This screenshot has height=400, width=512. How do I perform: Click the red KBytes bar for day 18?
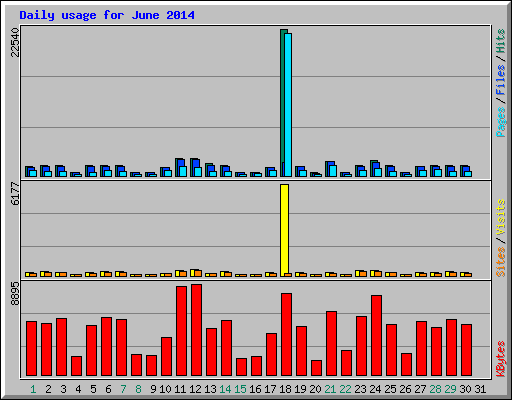pyautogui.click(x=286, y=335)
